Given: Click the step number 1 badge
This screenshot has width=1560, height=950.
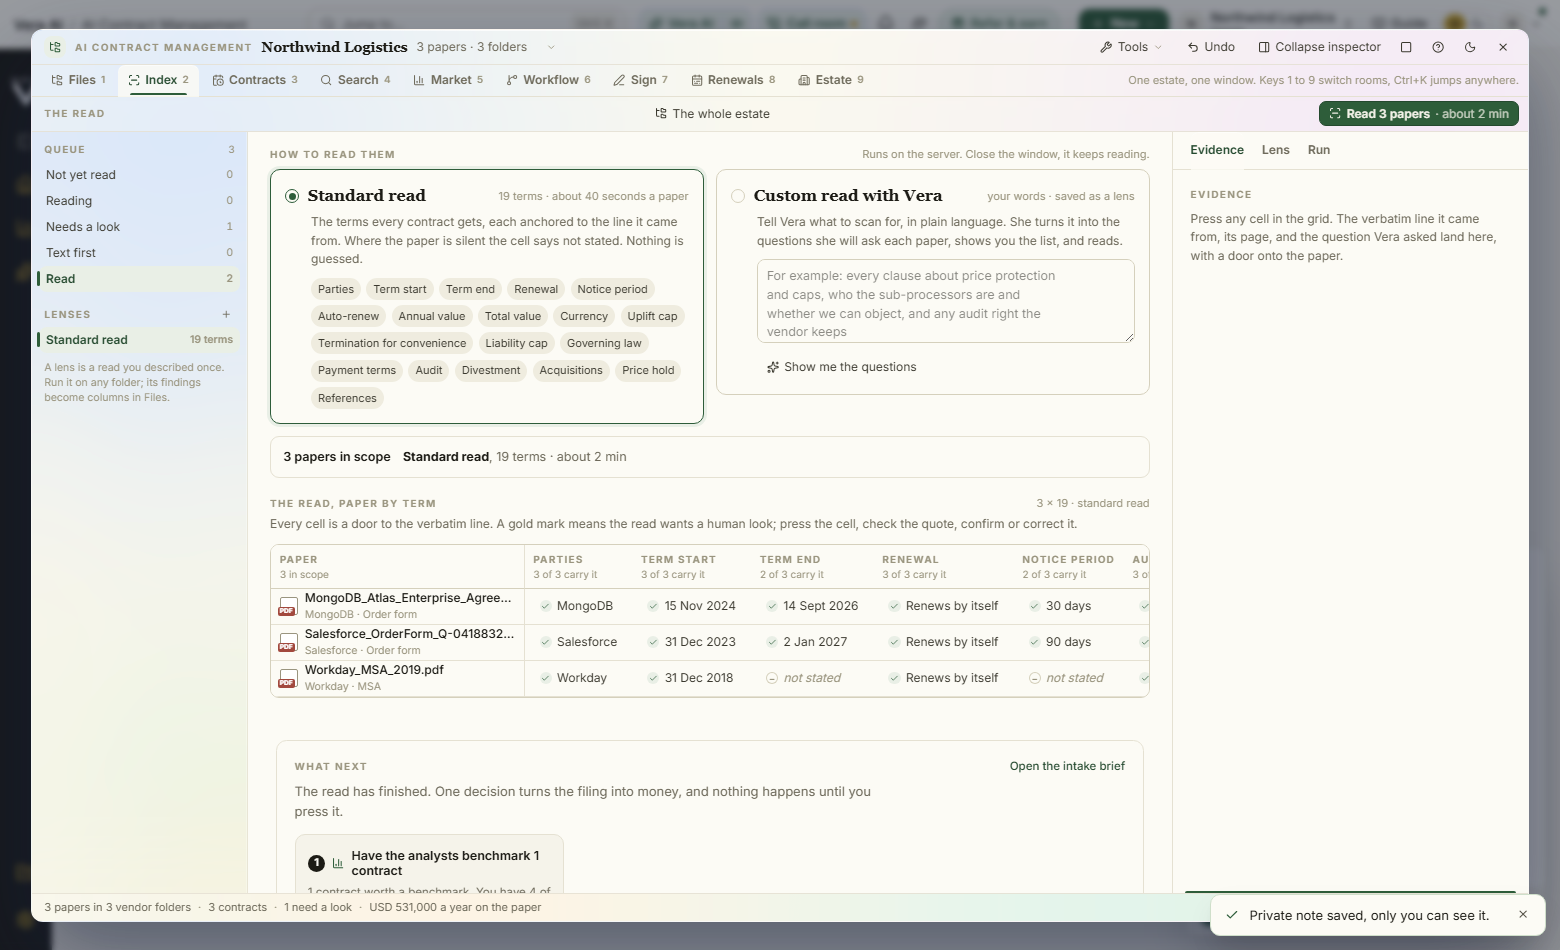Looking at the screenshot, I should click(316, 863).
